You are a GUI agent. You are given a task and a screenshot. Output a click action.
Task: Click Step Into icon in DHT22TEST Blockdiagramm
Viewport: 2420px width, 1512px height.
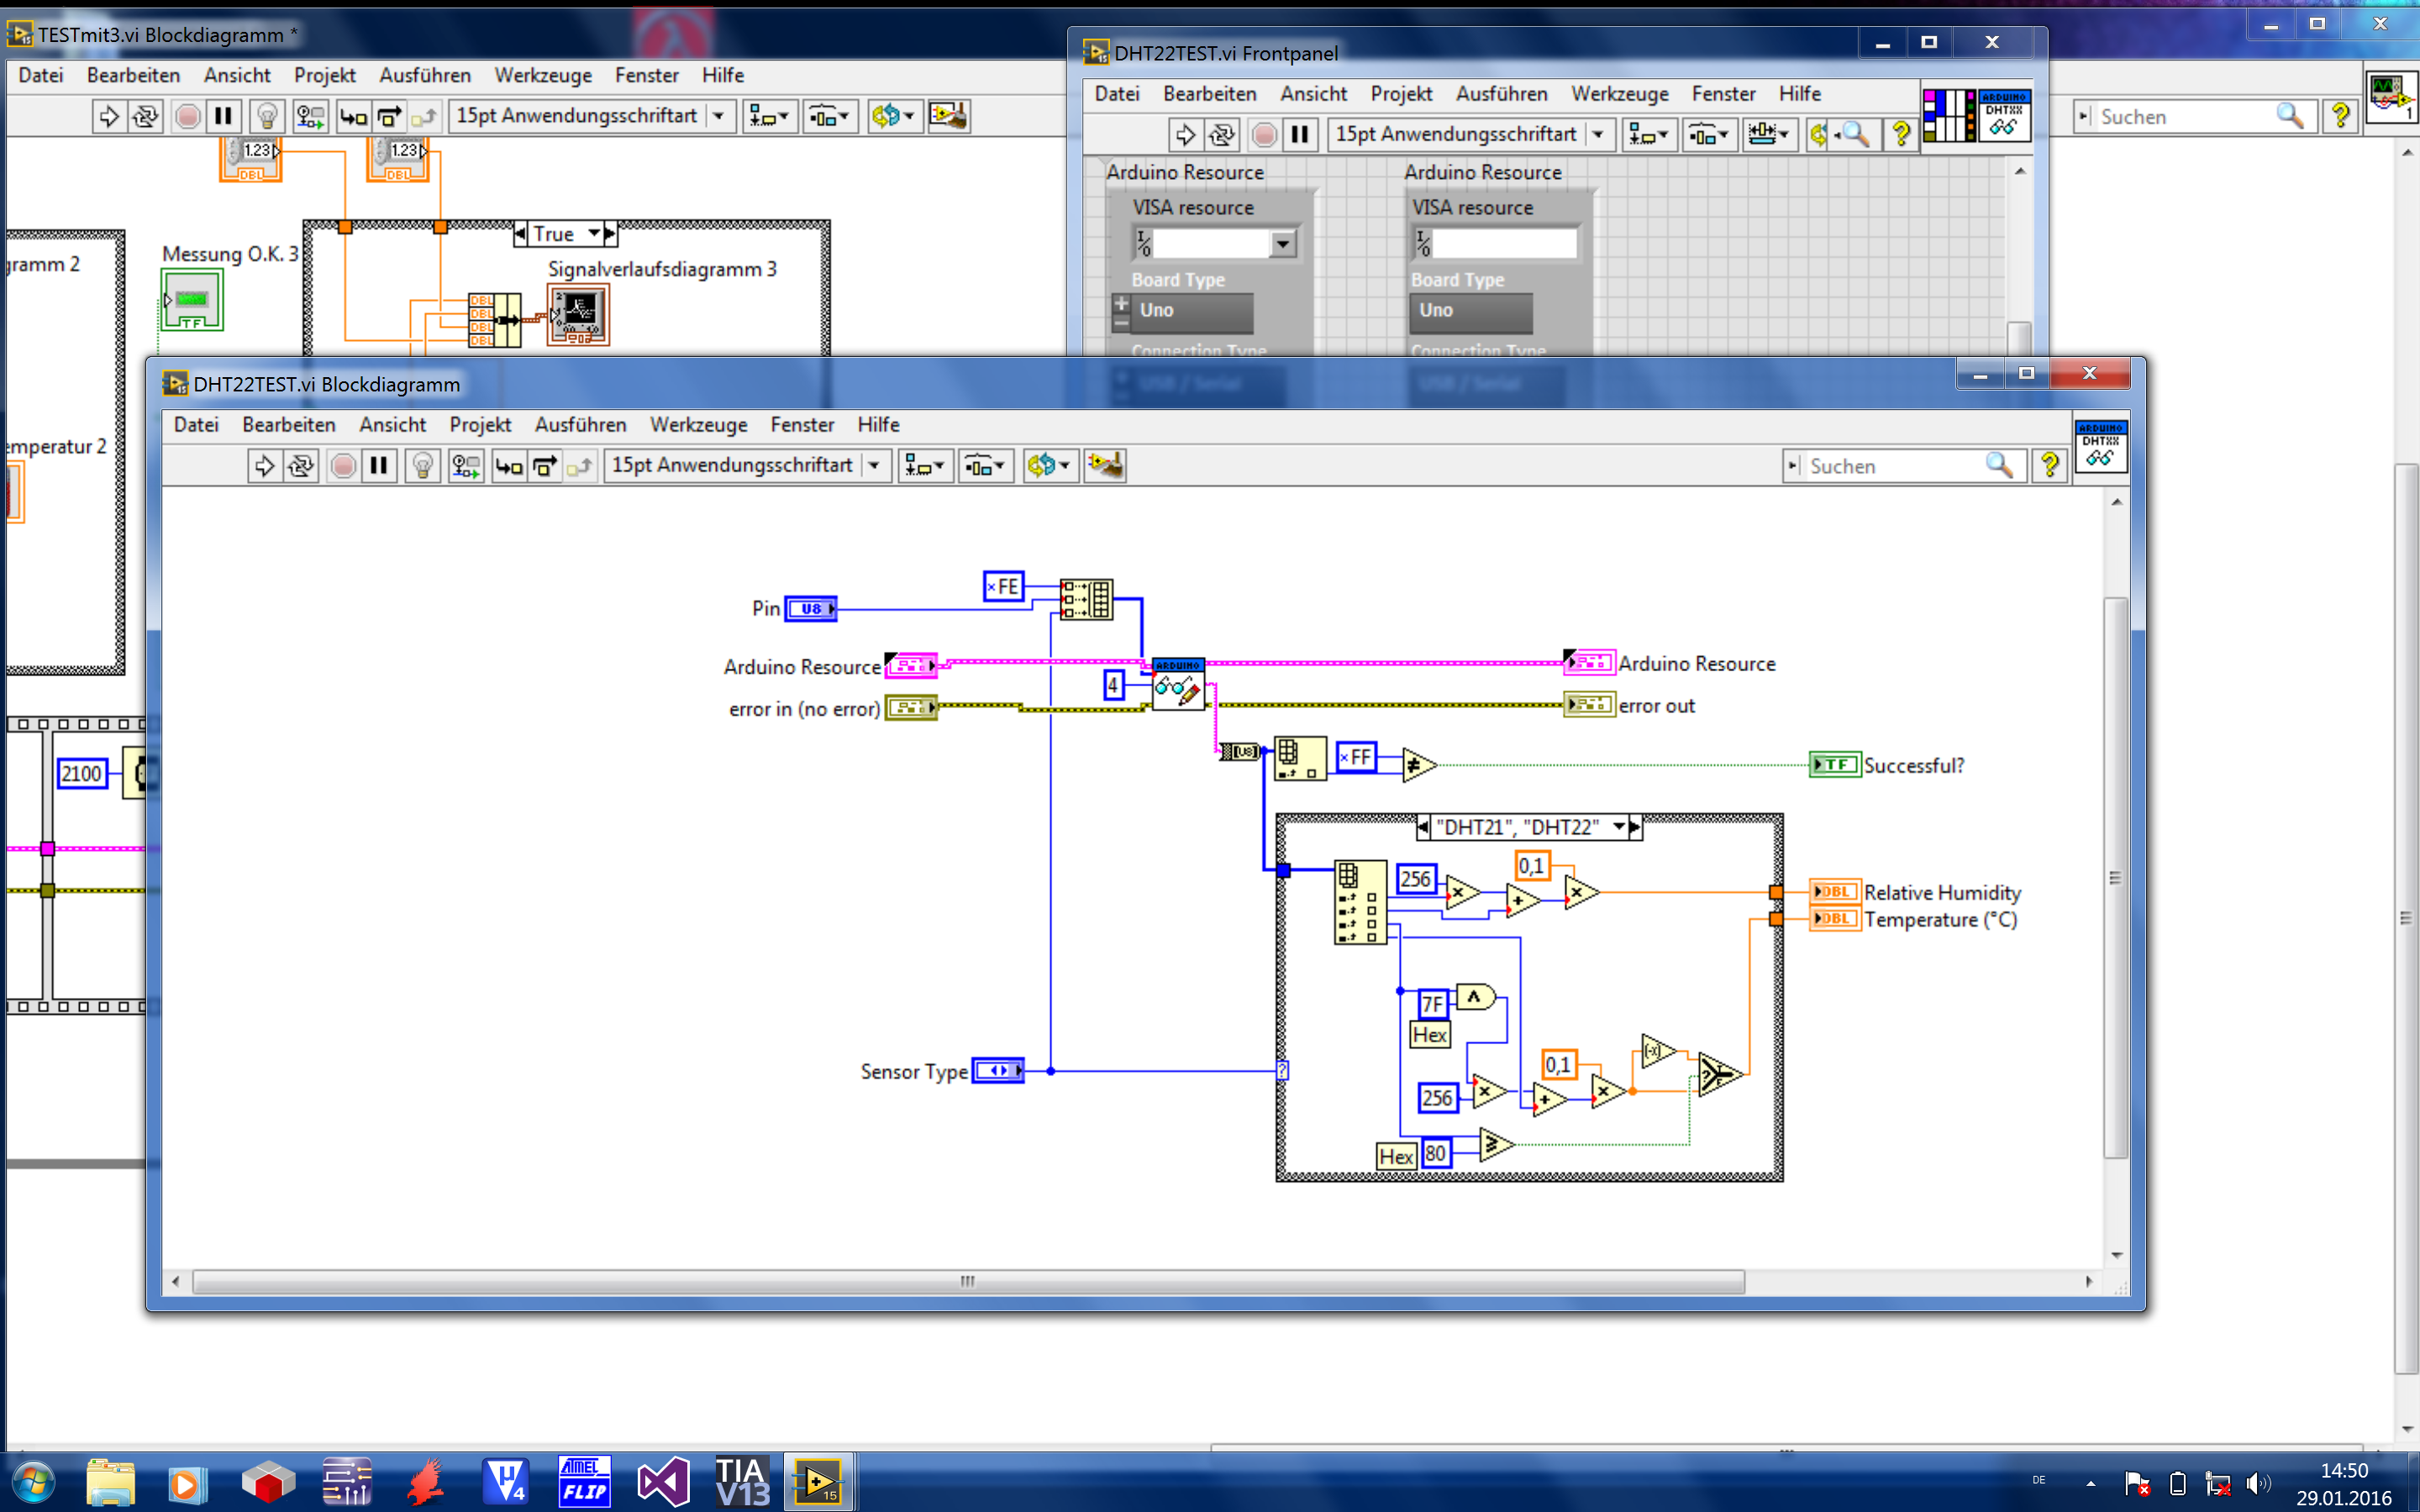click(509, 466)
